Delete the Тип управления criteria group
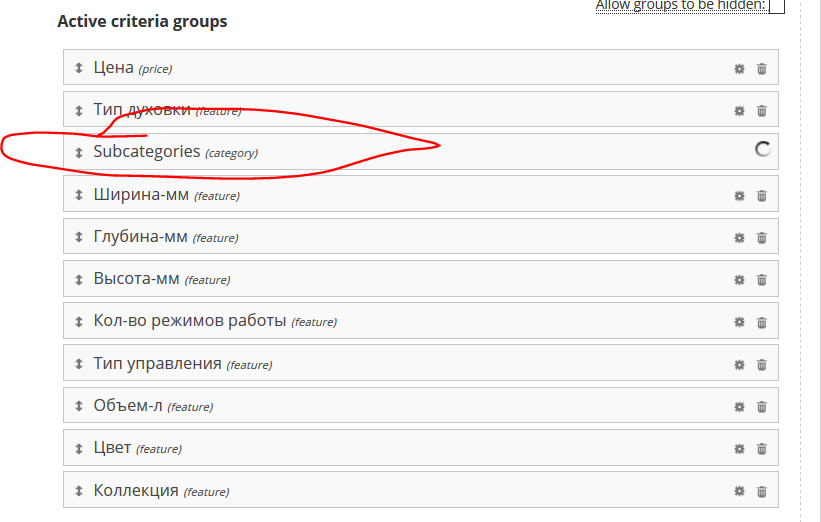Image resolution: width=821 pixels, height=522 pixels. click(x=762, y=364)
